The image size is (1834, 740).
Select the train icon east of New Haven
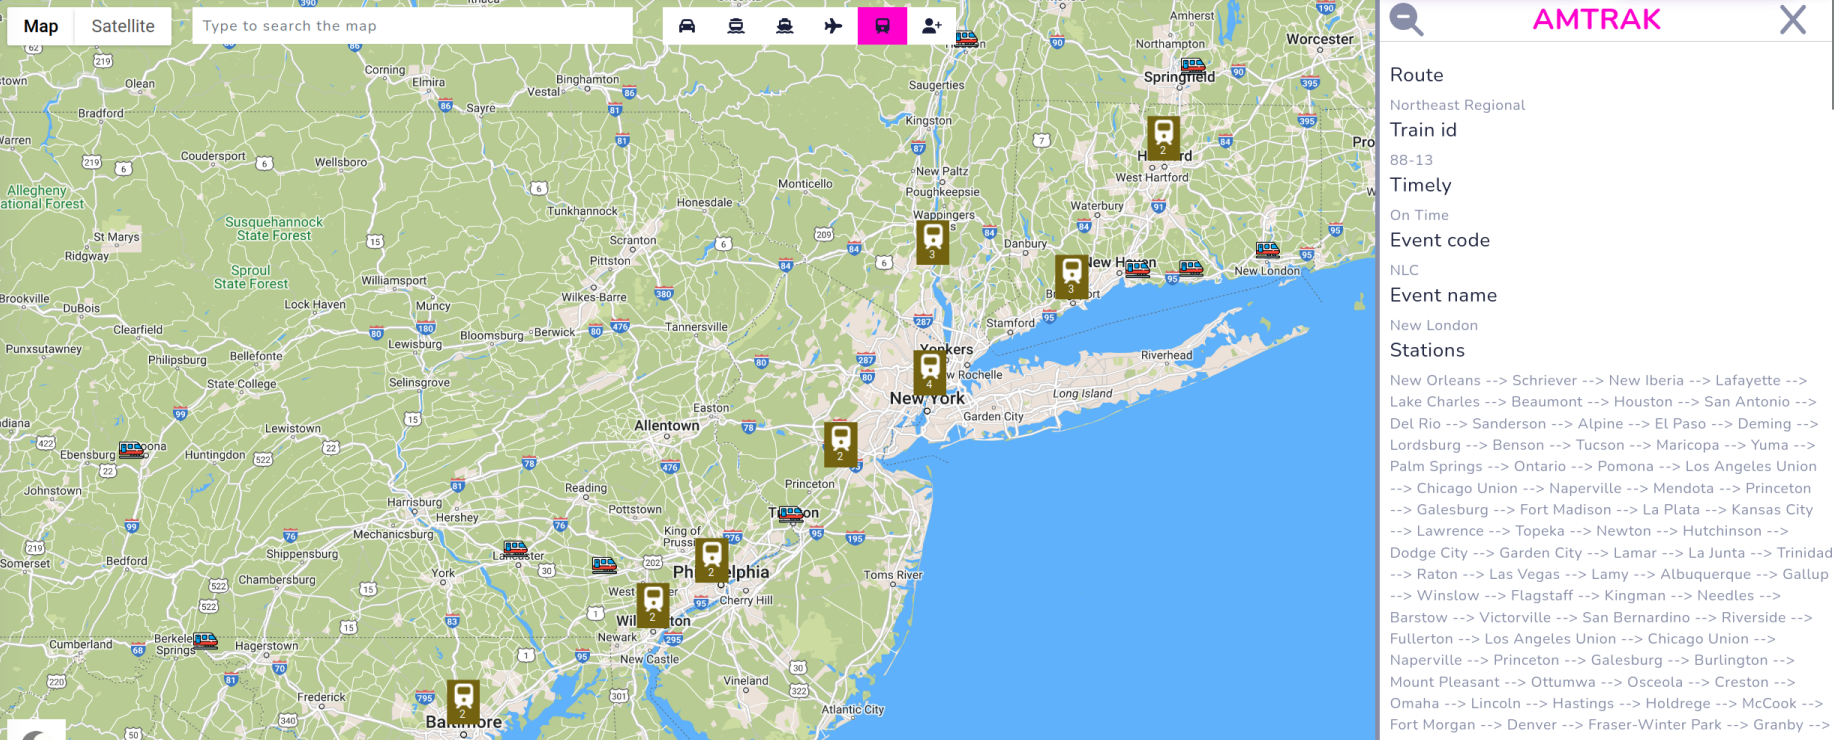point(1190,268)
